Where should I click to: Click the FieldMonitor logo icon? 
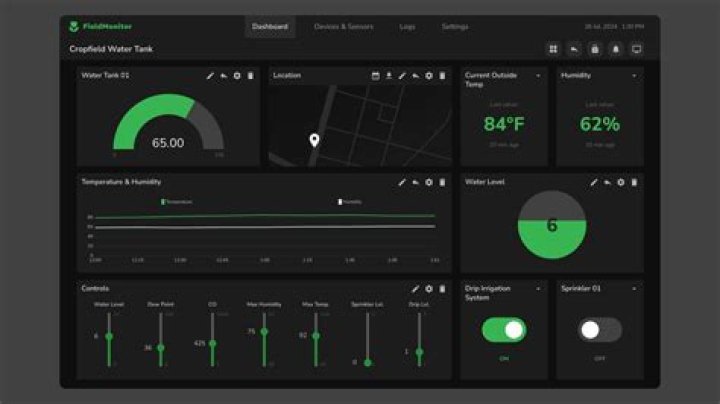(73, 27)
